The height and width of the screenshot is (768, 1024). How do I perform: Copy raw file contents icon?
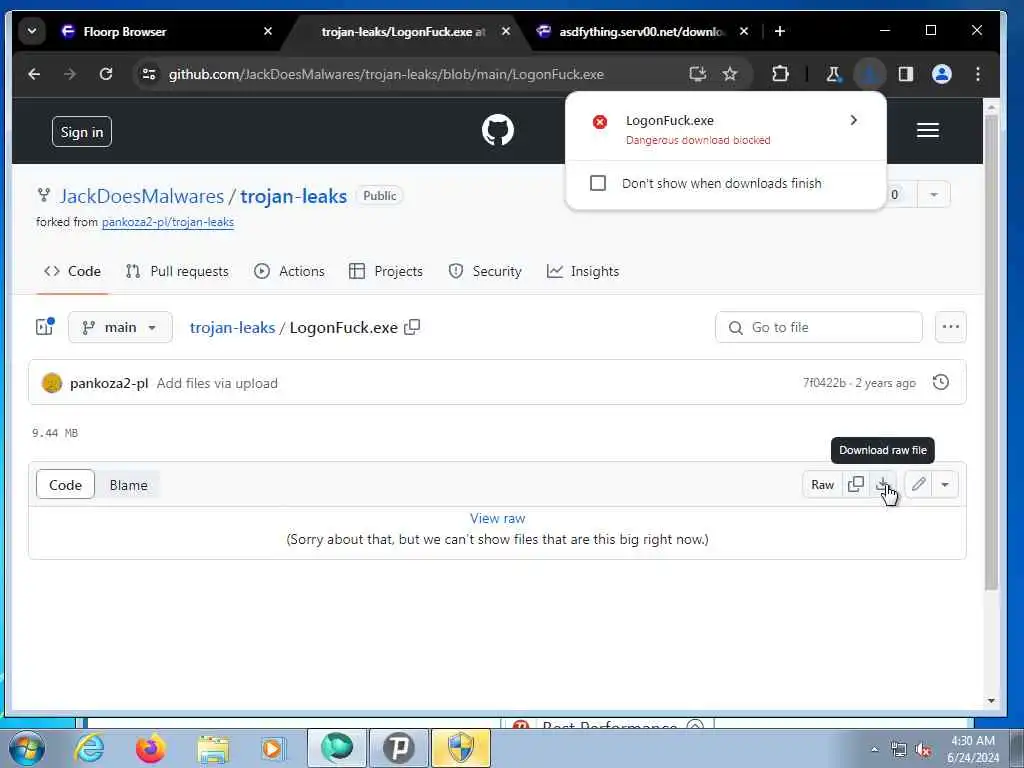coord(856,485)
